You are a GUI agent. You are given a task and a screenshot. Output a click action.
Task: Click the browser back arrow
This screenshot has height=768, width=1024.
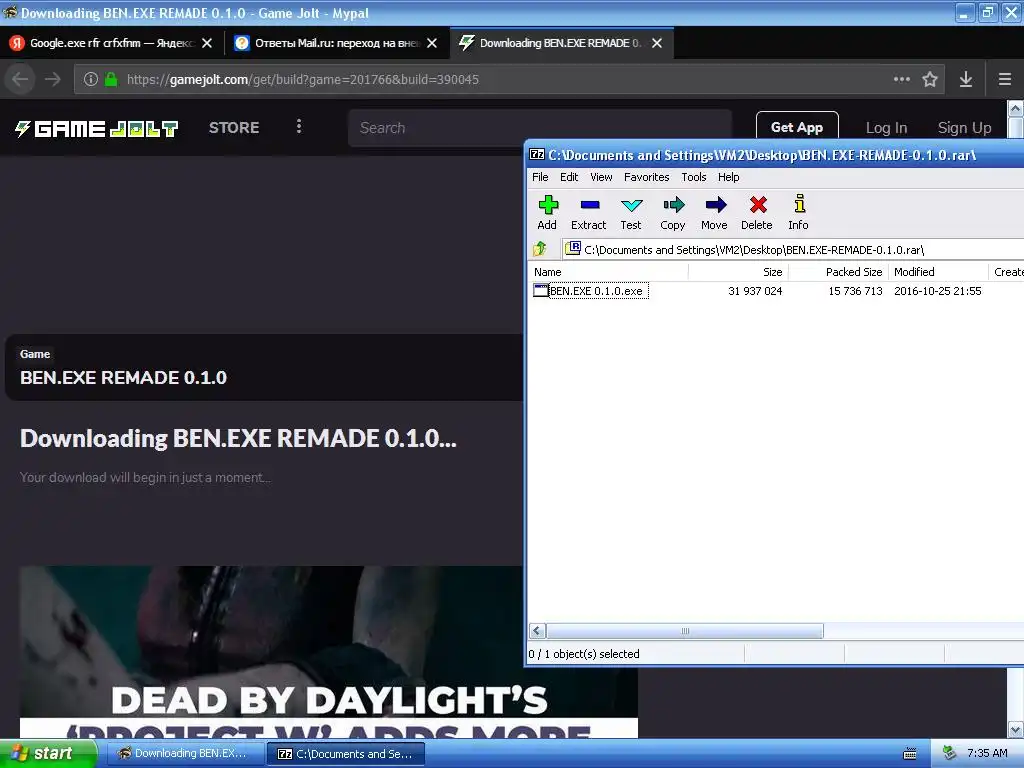20,79
